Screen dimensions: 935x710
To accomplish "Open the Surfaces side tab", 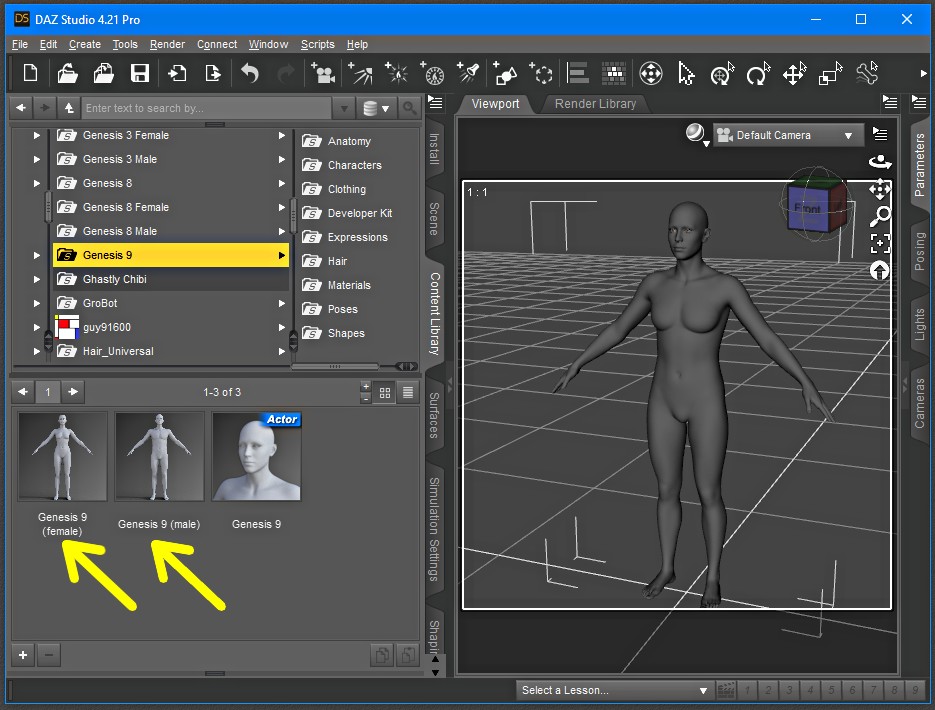I will (x=434, y=415).
